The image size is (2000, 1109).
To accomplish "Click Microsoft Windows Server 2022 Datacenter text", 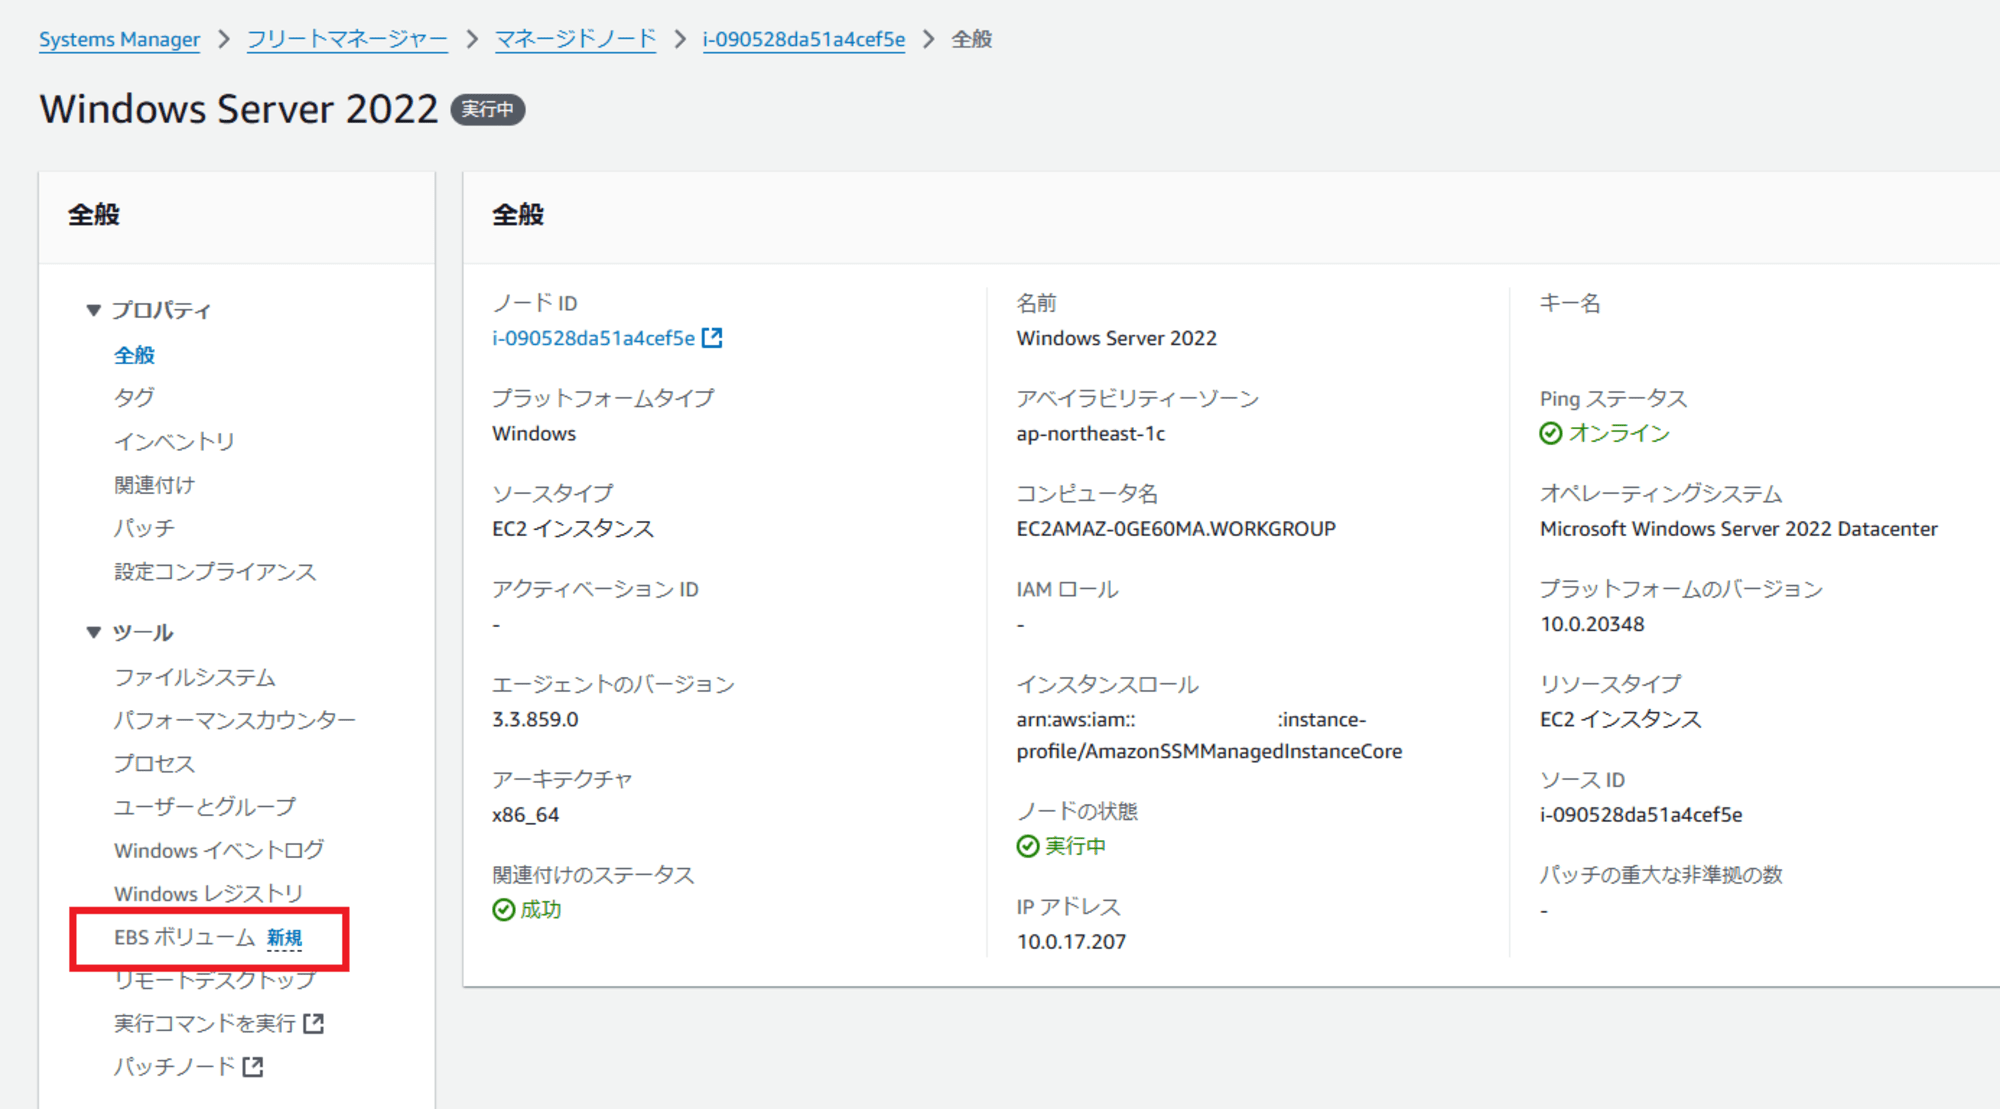I will 1739,528.
